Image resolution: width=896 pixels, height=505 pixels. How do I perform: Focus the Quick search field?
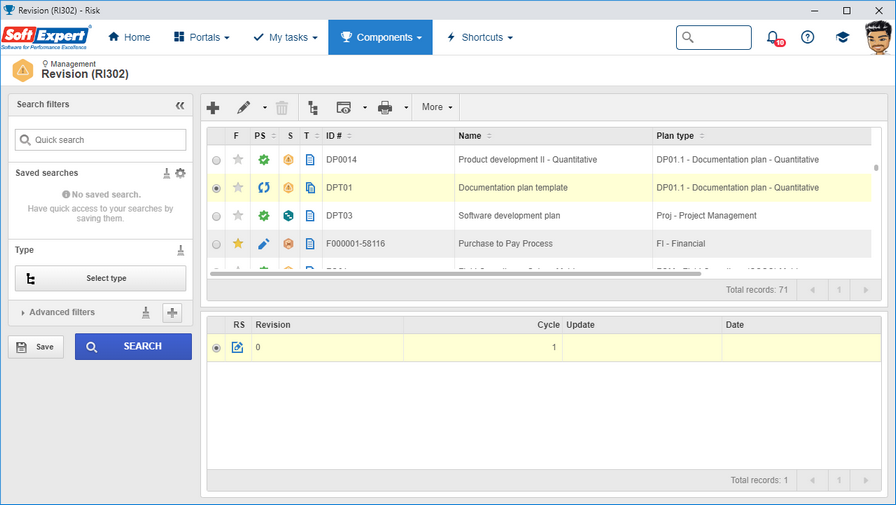101,140
